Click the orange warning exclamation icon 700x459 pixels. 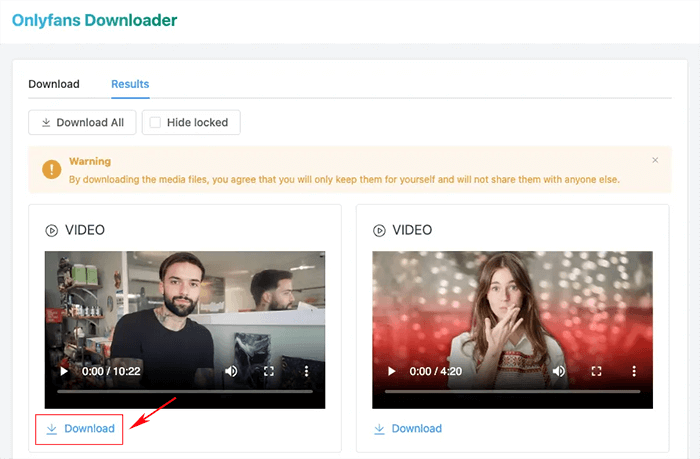point(52,170)
